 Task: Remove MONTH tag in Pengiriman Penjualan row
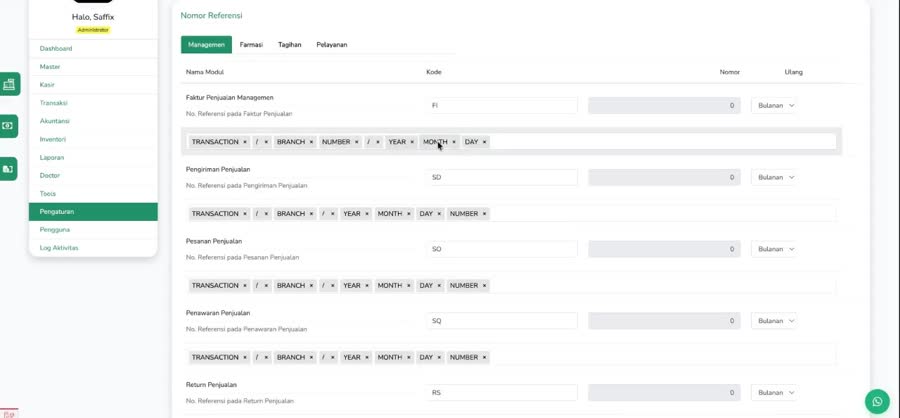(x=409, y=214)
